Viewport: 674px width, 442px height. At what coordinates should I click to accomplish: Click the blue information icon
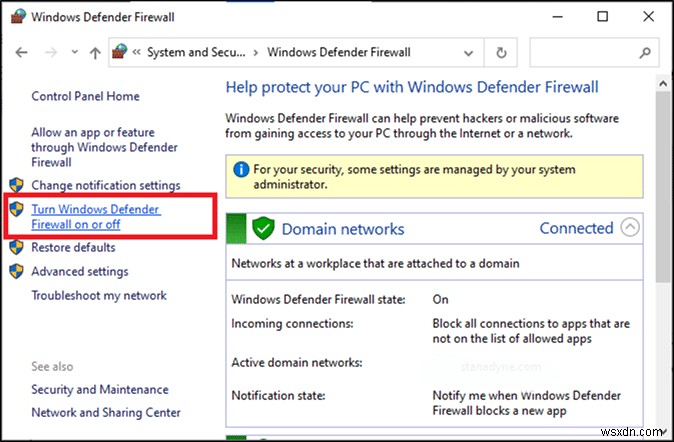coord(241,169)
